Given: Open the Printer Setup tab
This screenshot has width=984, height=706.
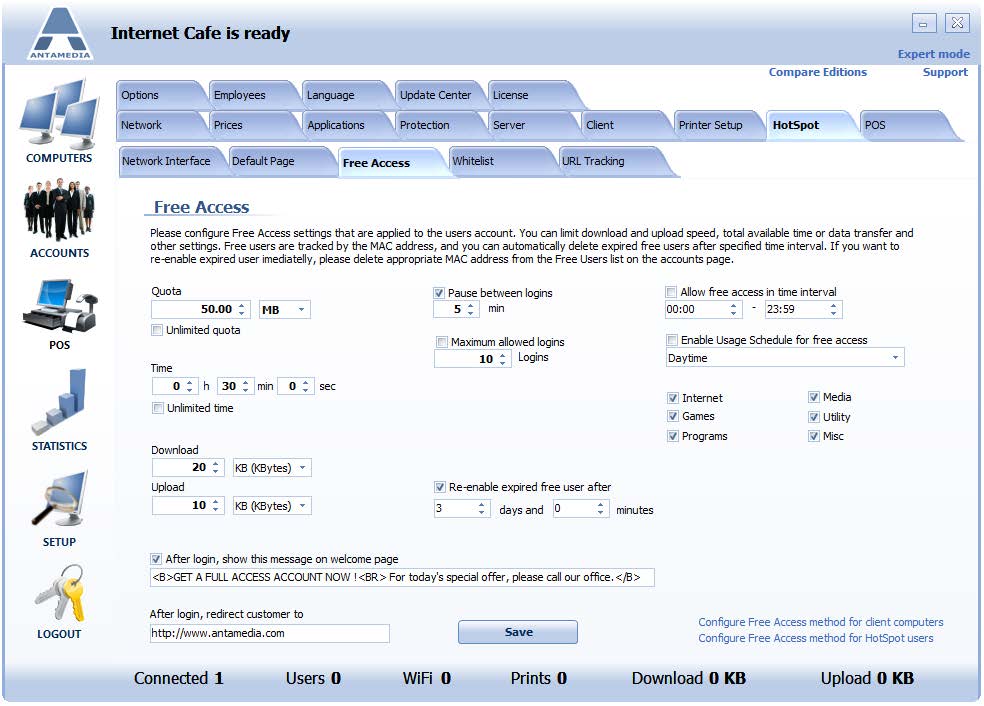Looking at the screenshot, I should [x=718, y=125].
